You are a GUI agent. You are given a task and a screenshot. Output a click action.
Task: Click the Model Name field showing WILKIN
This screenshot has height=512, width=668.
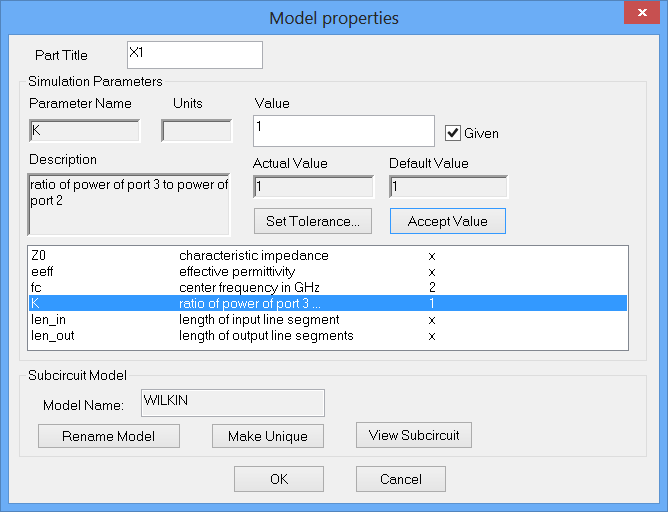tap(233, 402)
